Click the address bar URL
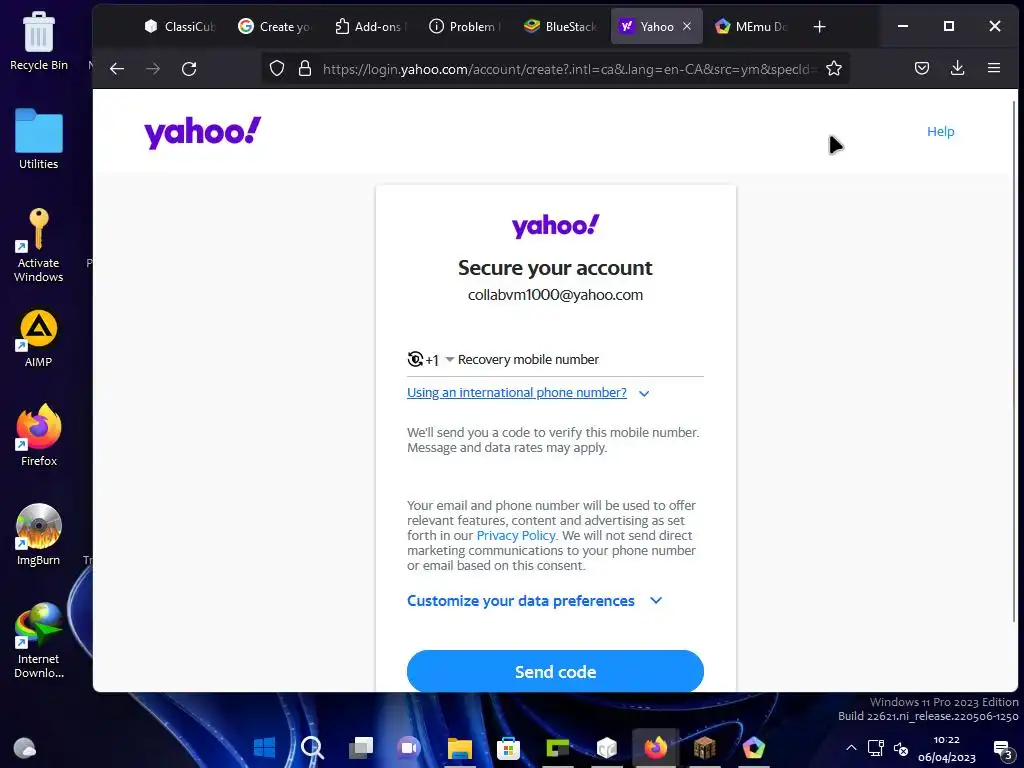The width and height of the screenshot is (1024, 768). click(x=568, y=69)
